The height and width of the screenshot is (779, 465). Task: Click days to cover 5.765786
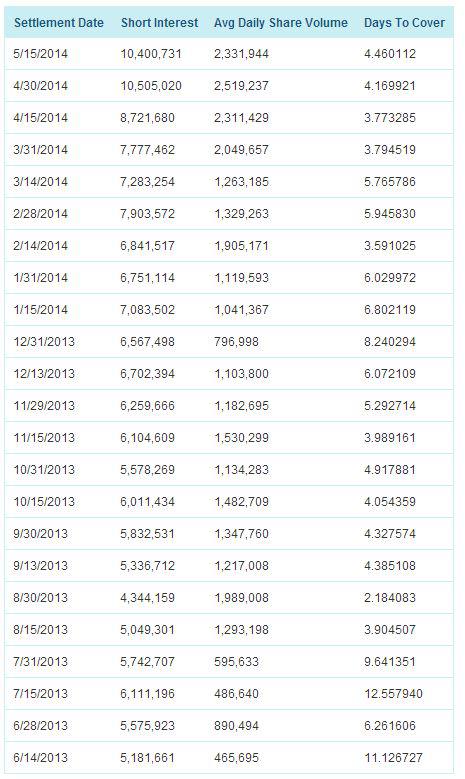(390, 182)
